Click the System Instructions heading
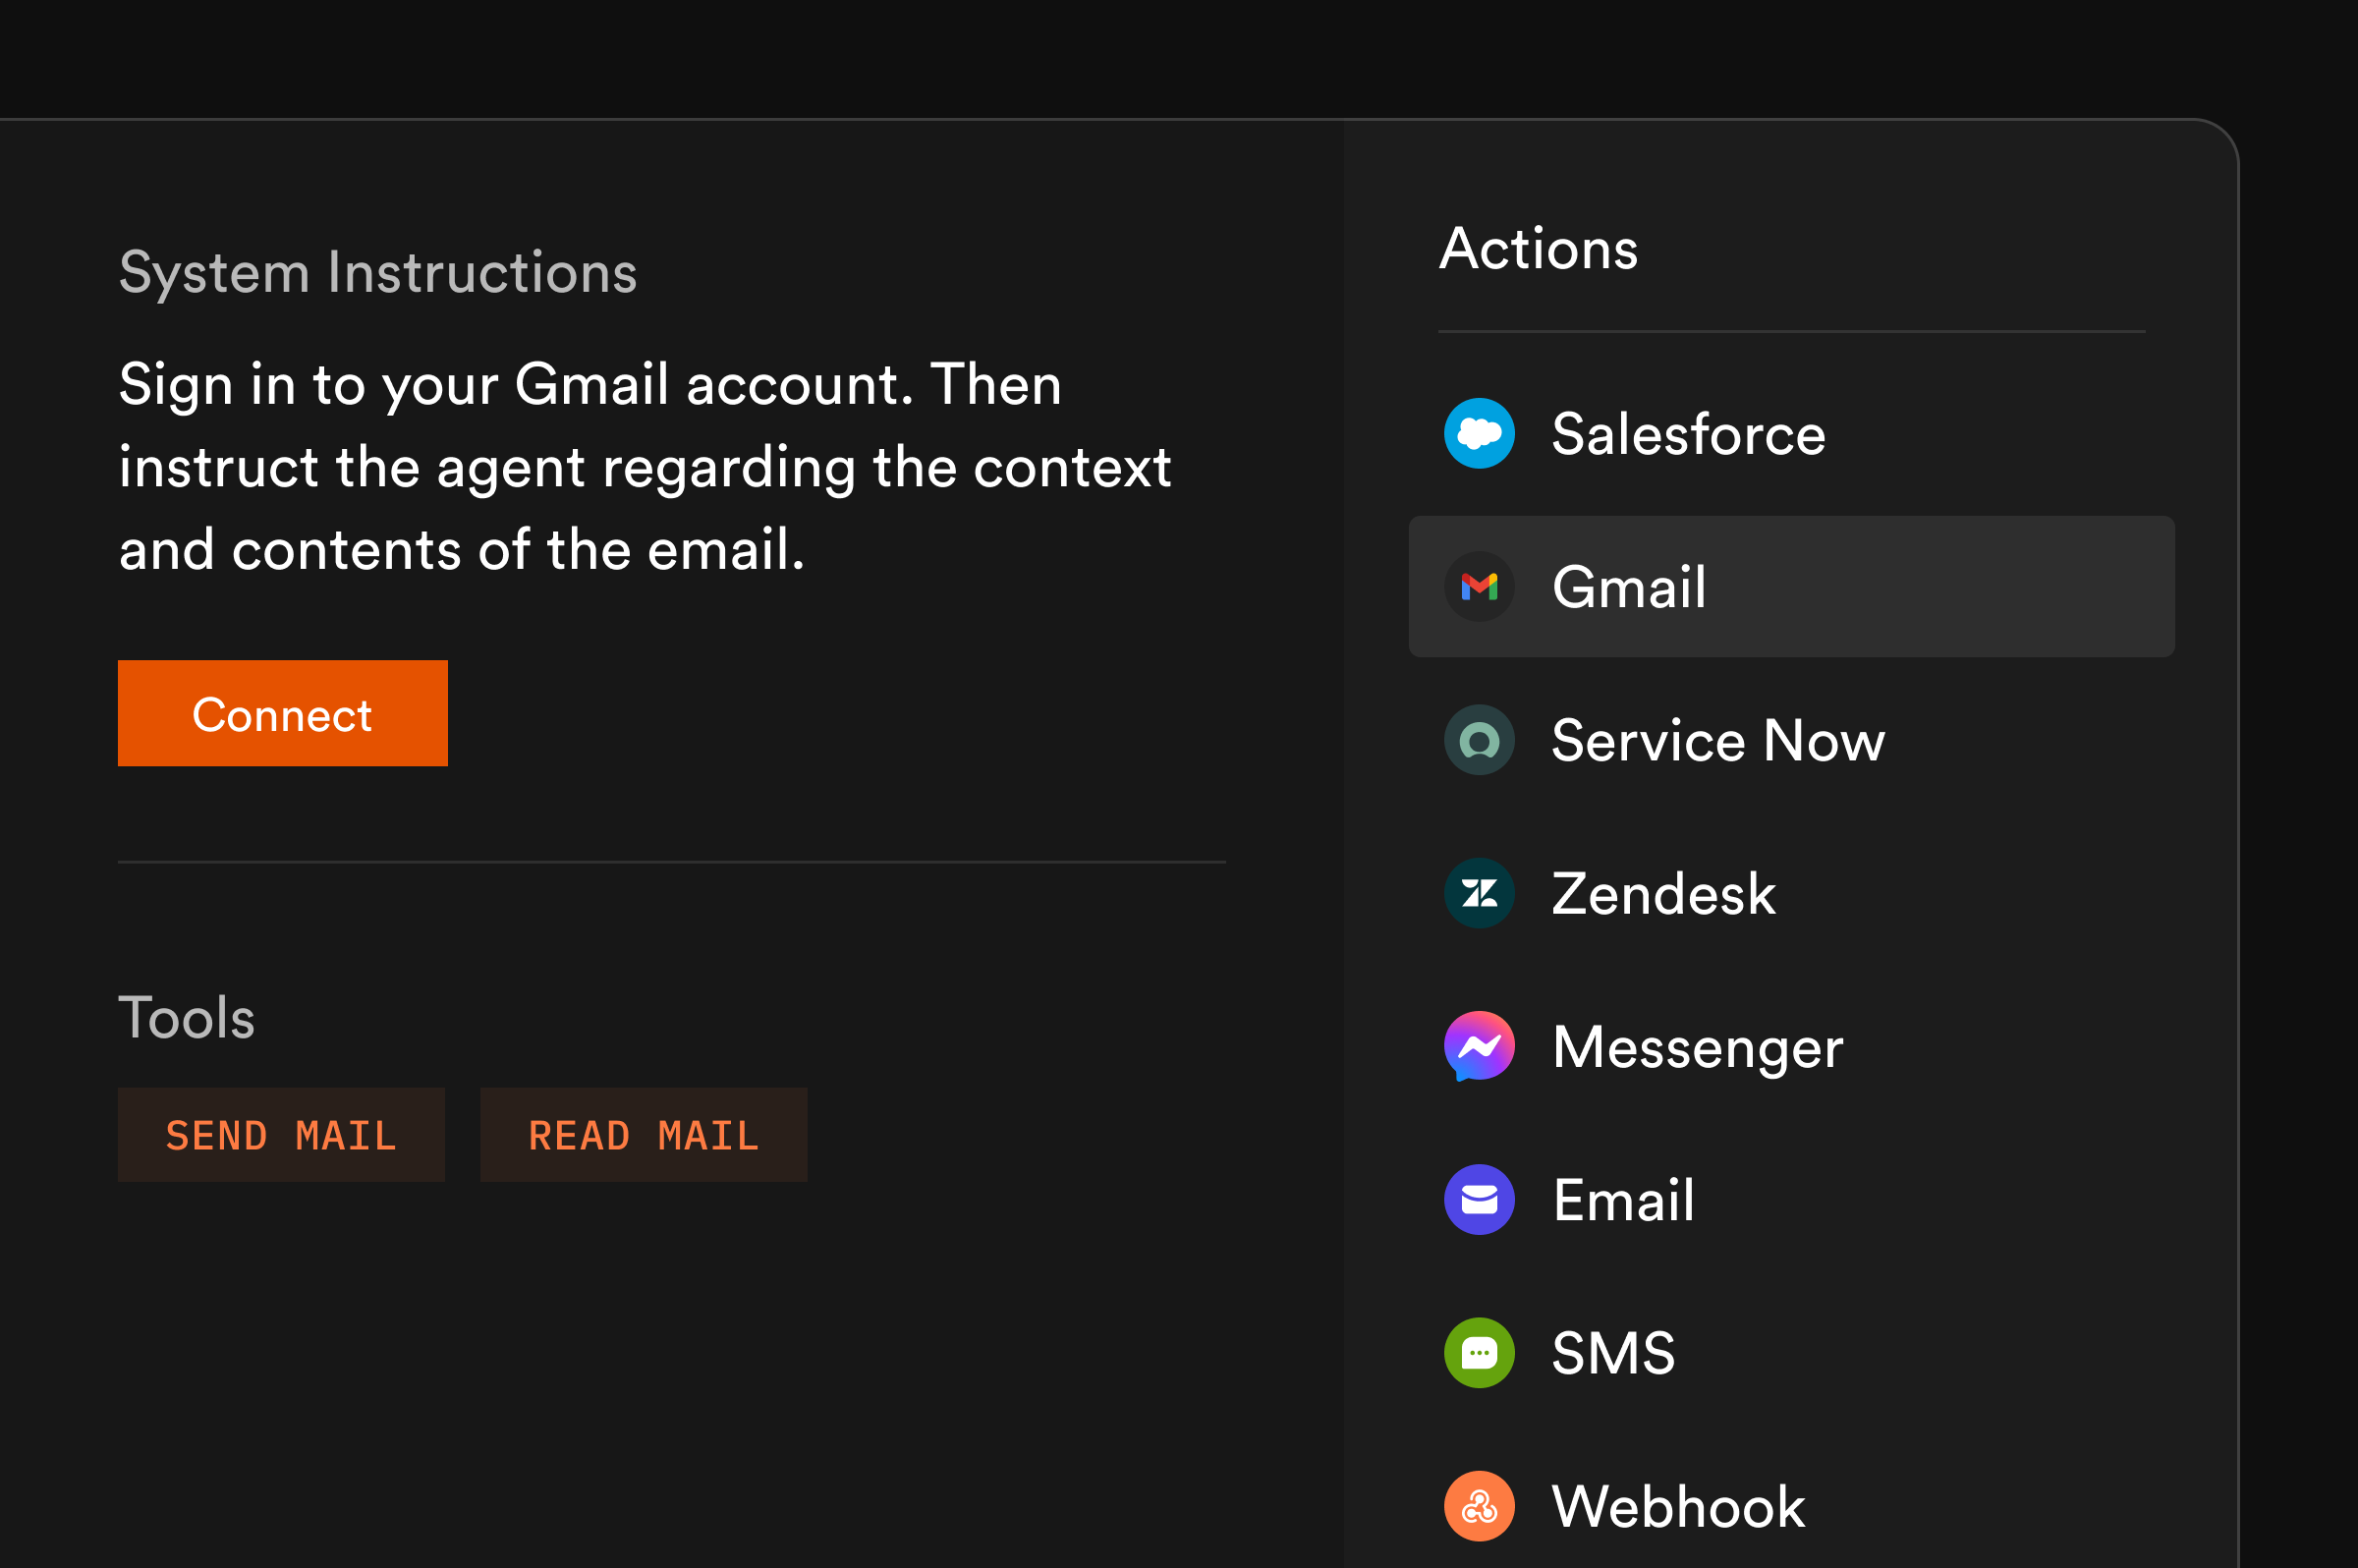This screenshot has width=2358, height=1568. point(378,273)
